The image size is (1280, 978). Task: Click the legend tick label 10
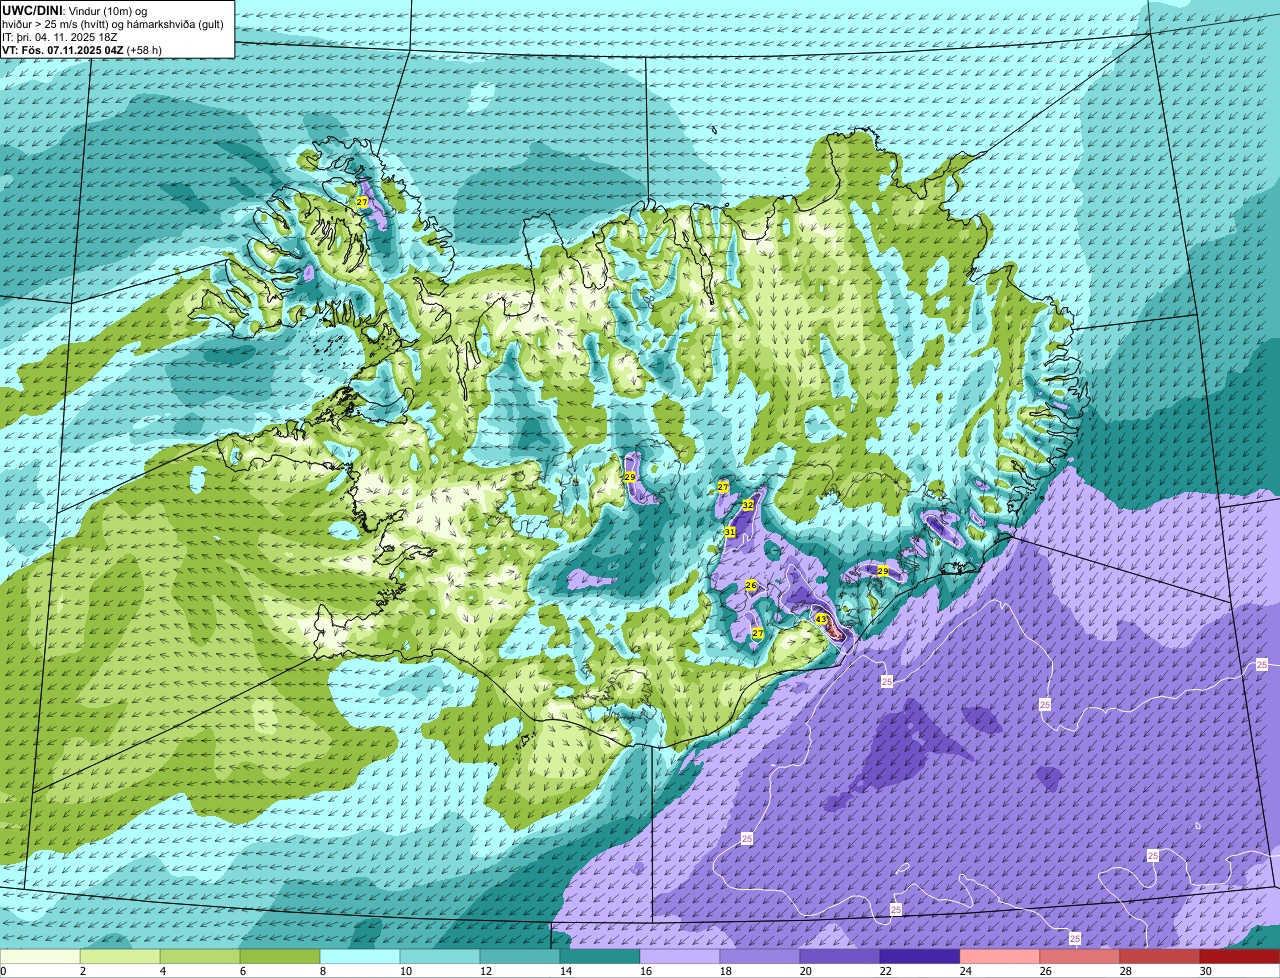tap(405, 971)
